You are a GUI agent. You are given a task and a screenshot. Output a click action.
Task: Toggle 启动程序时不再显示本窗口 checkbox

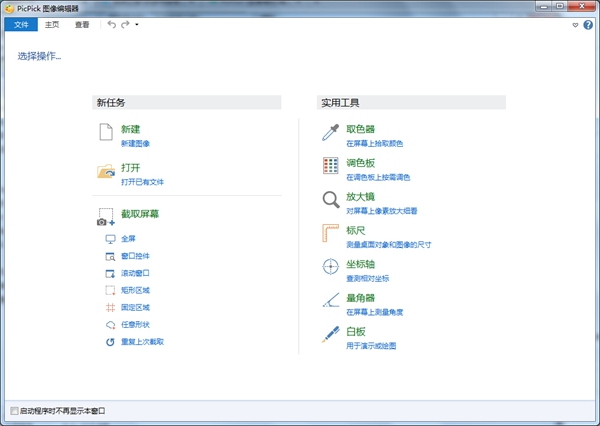(13, 411)
